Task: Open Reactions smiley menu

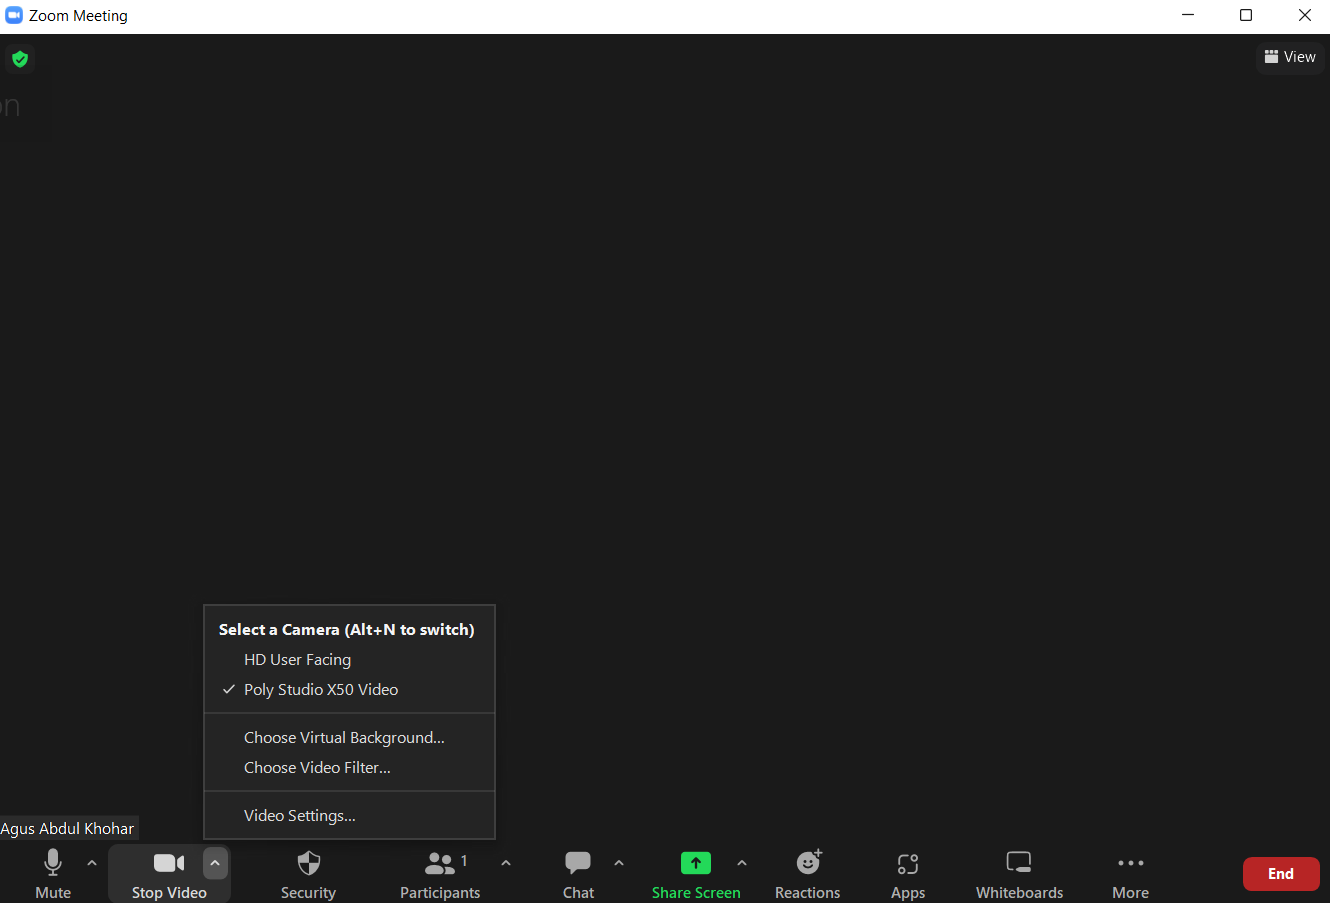Action: coord(808,873)
